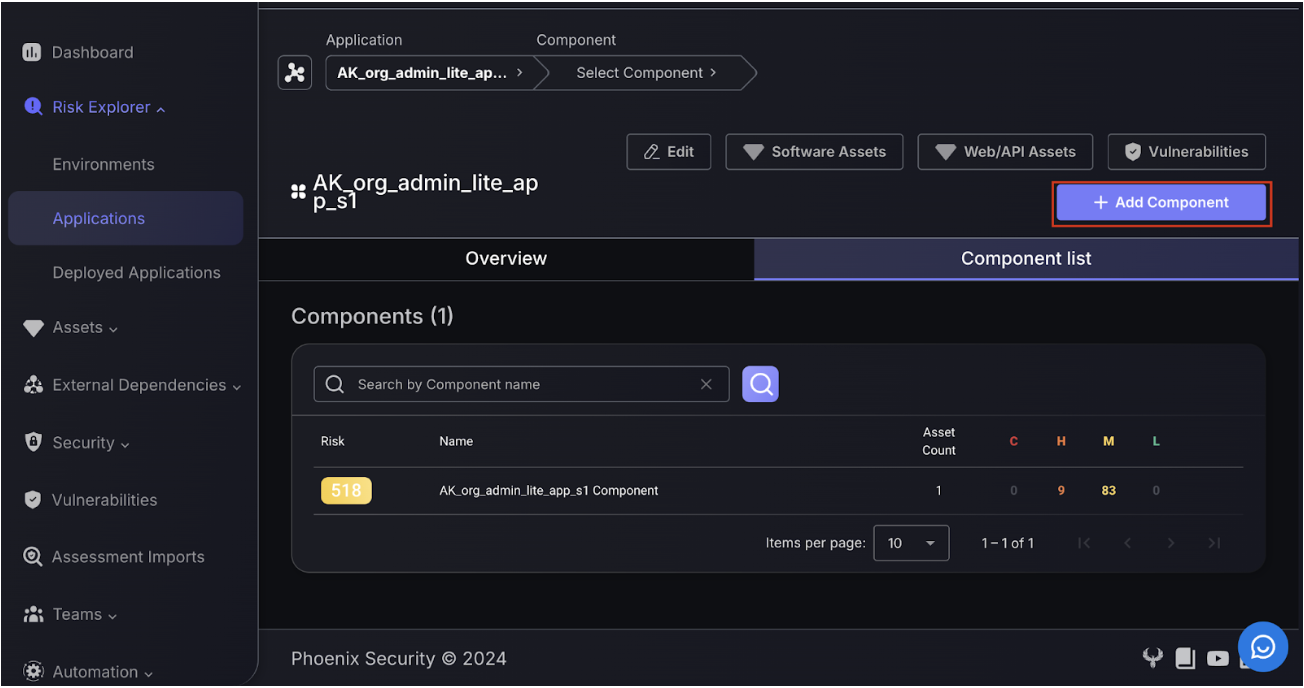The image size is (1304, 688).
Task: Click the C critical column header
Action: [1014, 441]
